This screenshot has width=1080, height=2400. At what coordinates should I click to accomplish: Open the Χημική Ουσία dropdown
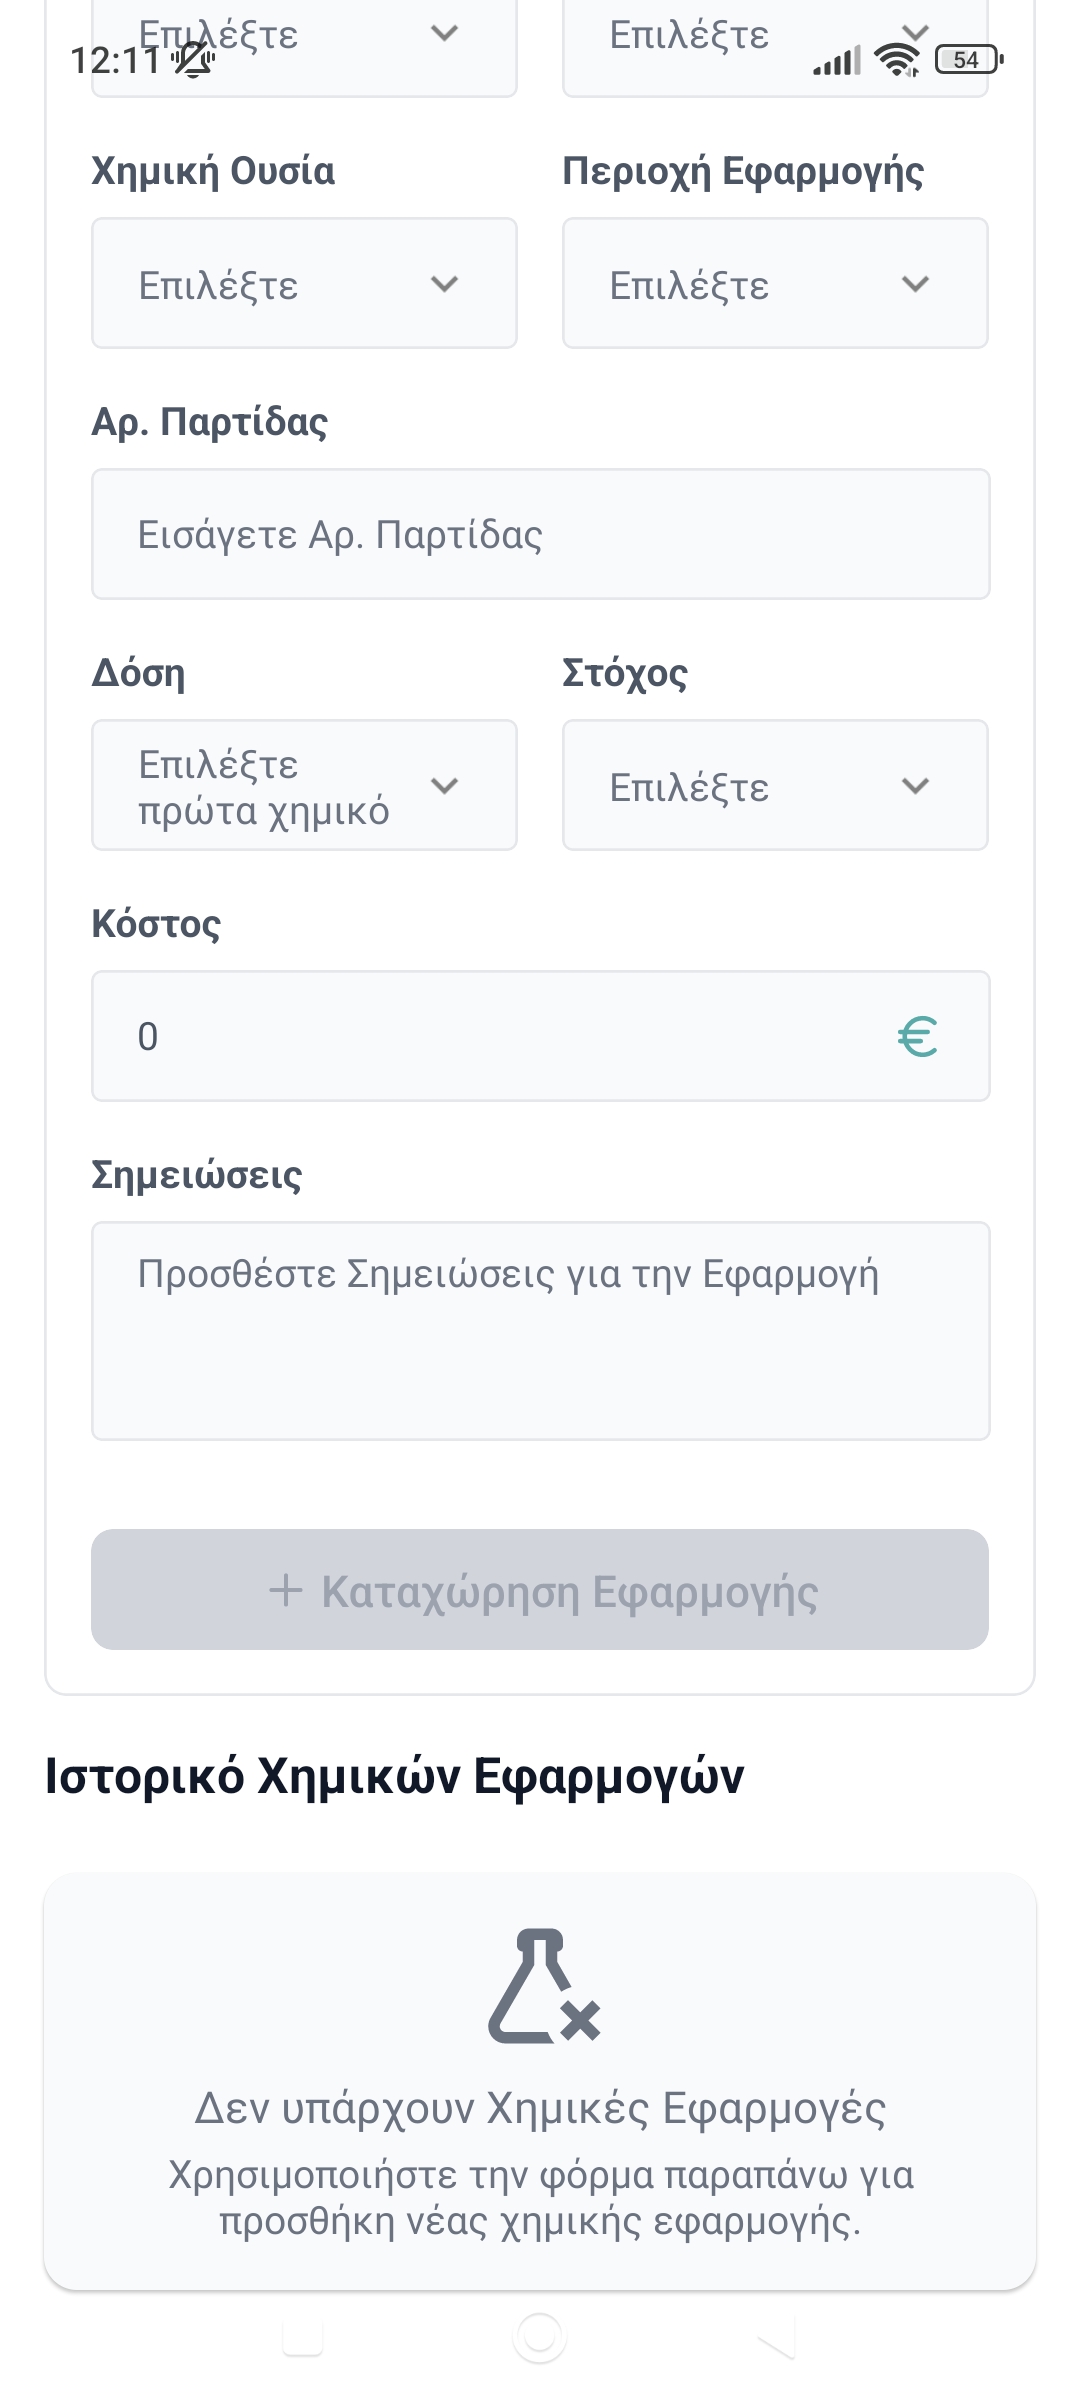[304, 284]
